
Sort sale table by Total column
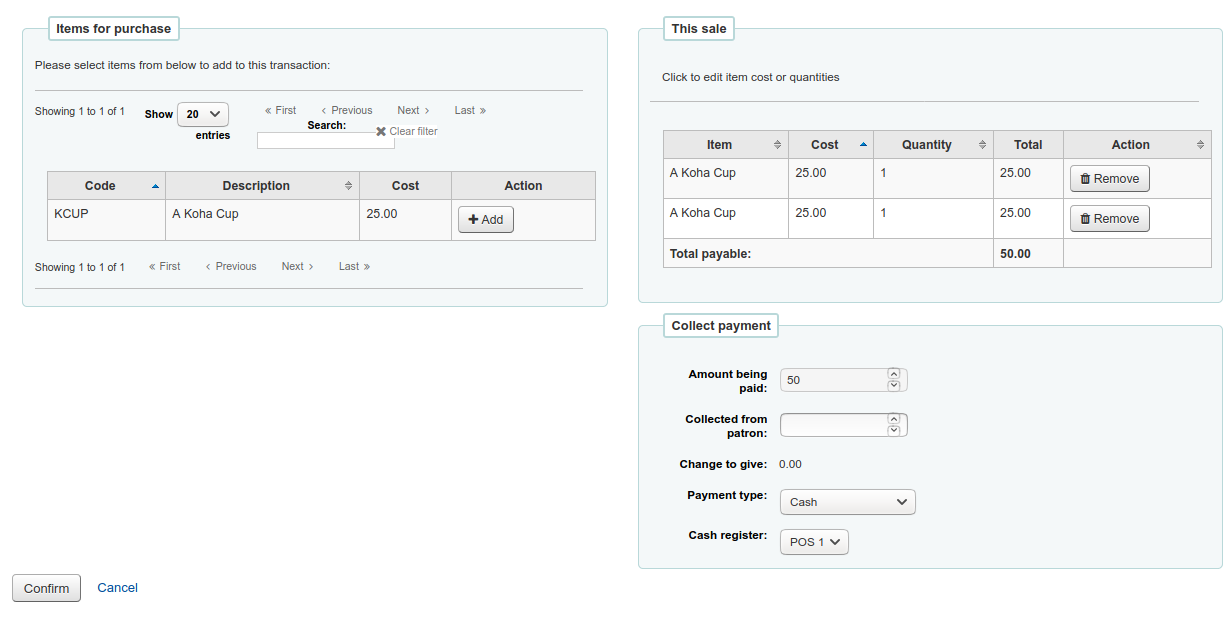(1027, 145)
